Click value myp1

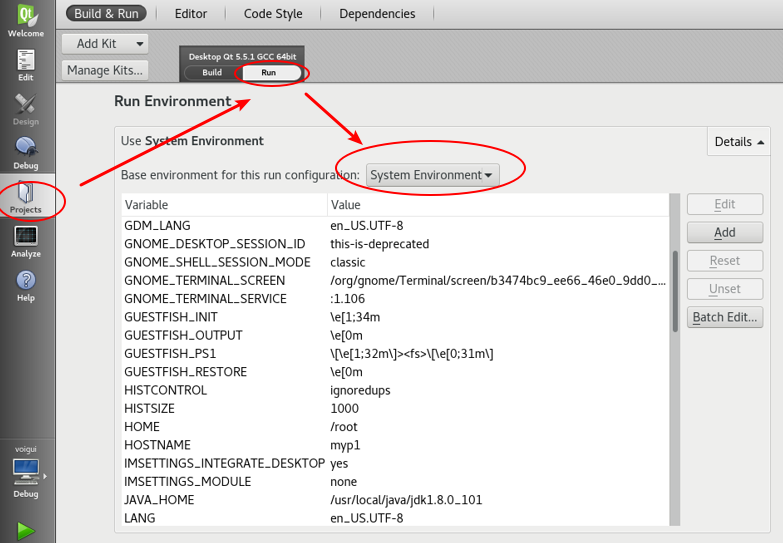[x=345, y=445]
